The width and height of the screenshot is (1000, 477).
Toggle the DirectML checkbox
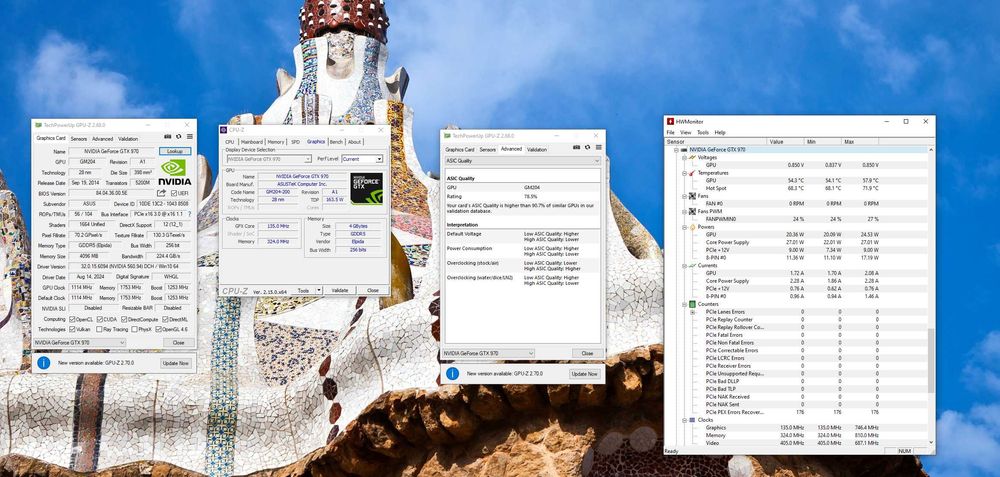166,319
